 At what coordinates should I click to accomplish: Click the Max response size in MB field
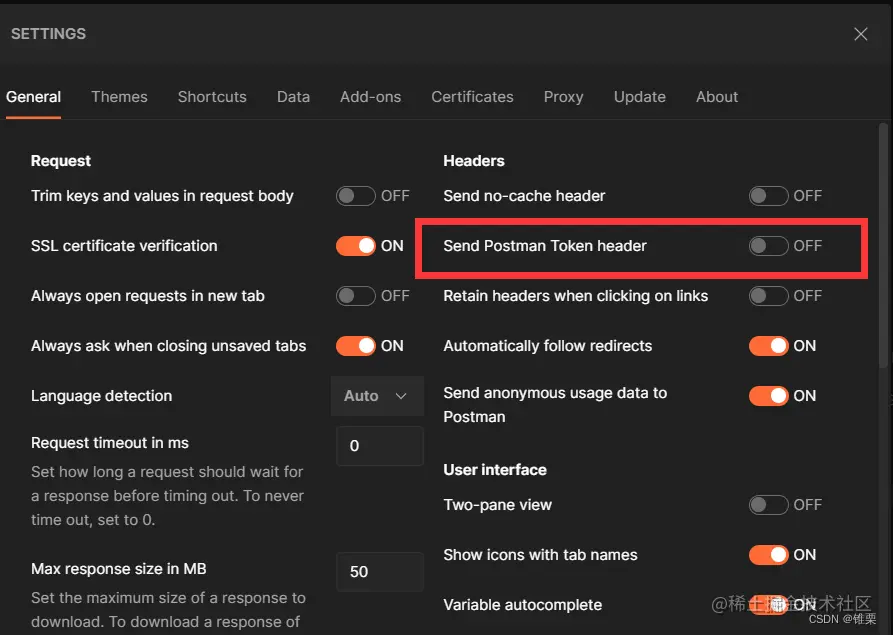pyautogui.click(x=379, y=572)
